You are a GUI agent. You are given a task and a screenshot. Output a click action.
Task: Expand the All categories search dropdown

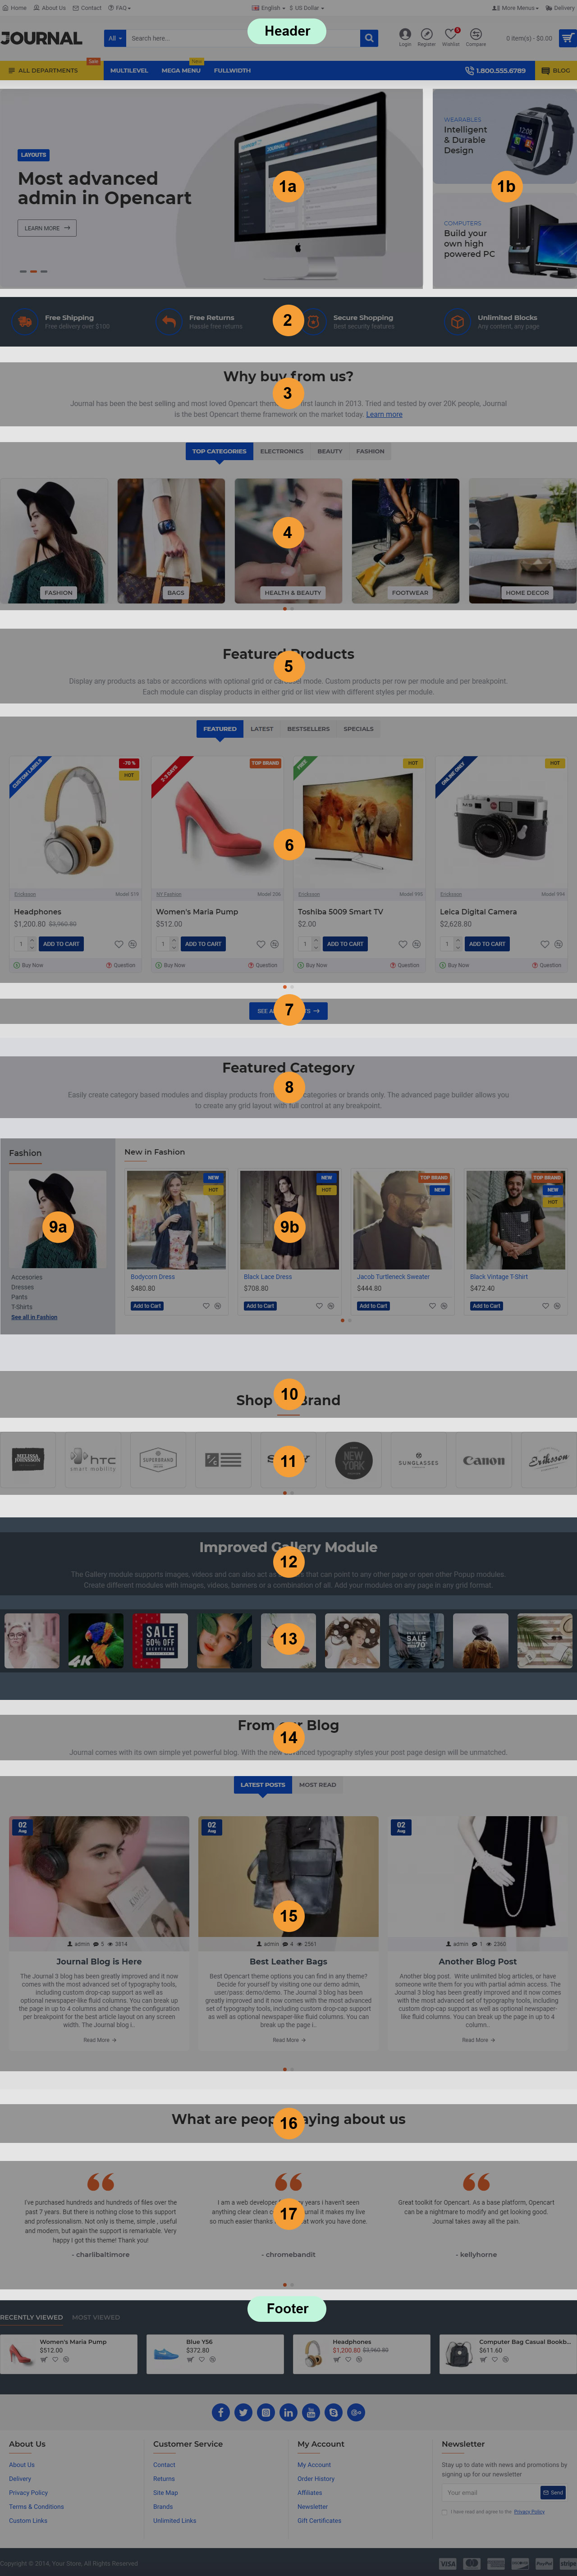click(115, 38)
